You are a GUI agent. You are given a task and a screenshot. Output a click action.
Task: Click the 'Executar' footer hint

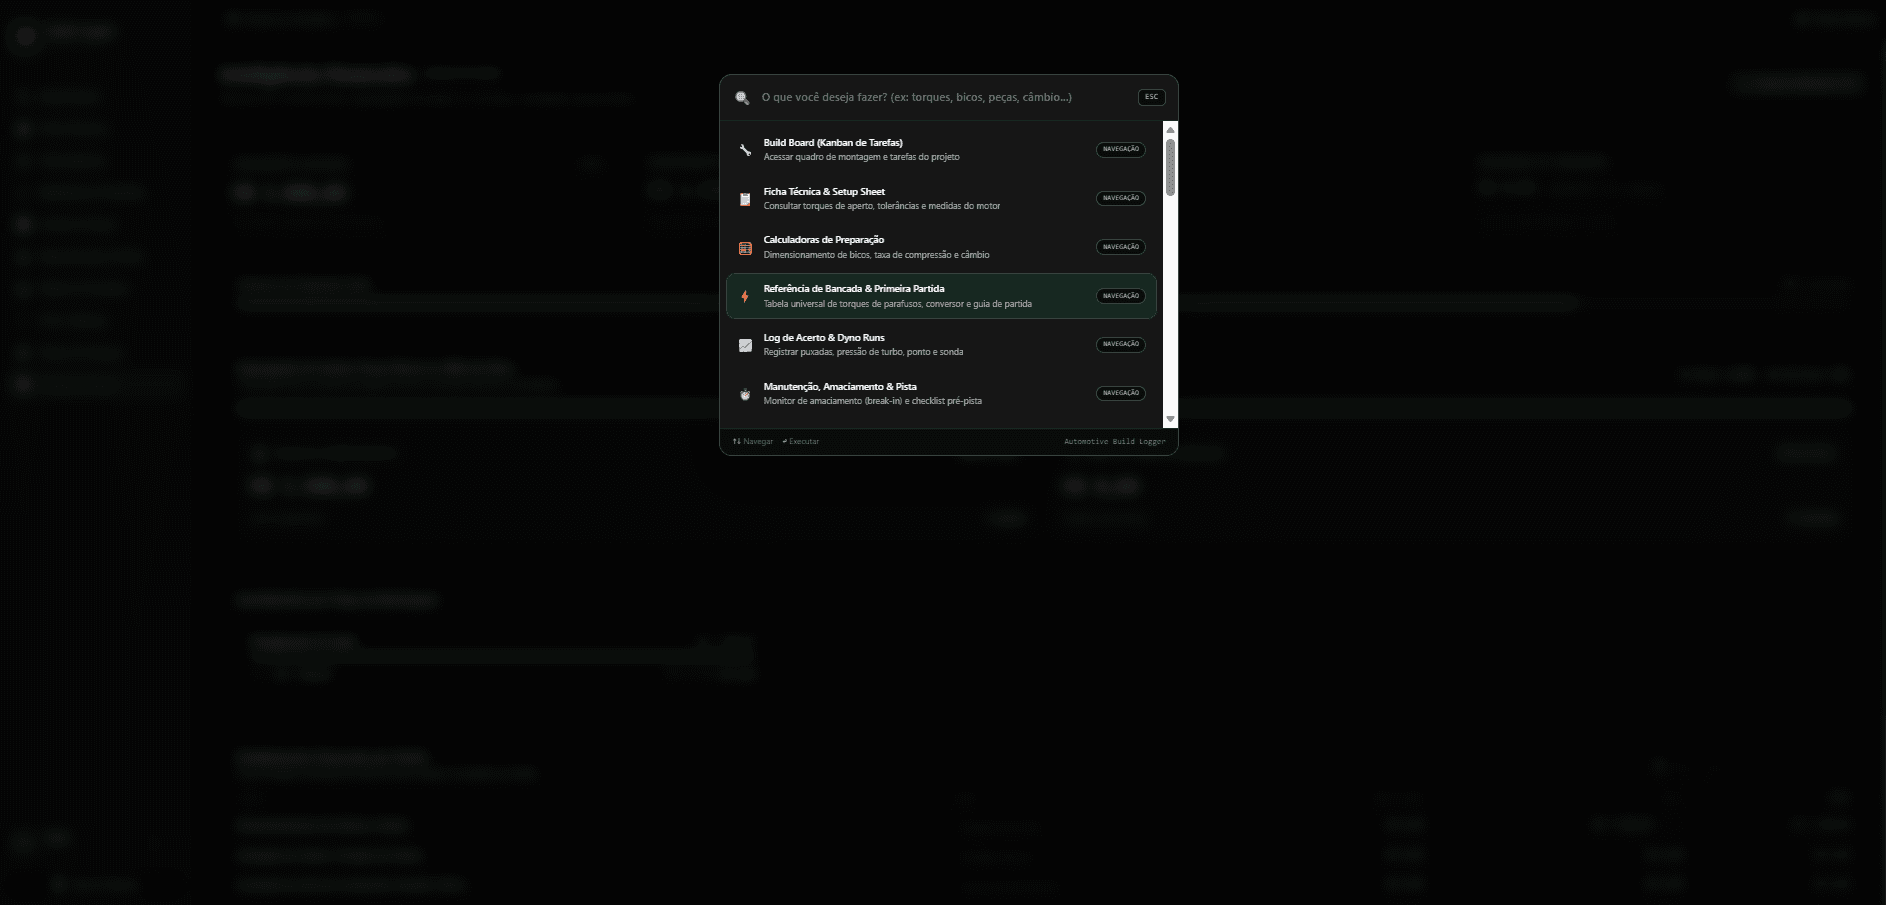[801, 441]
